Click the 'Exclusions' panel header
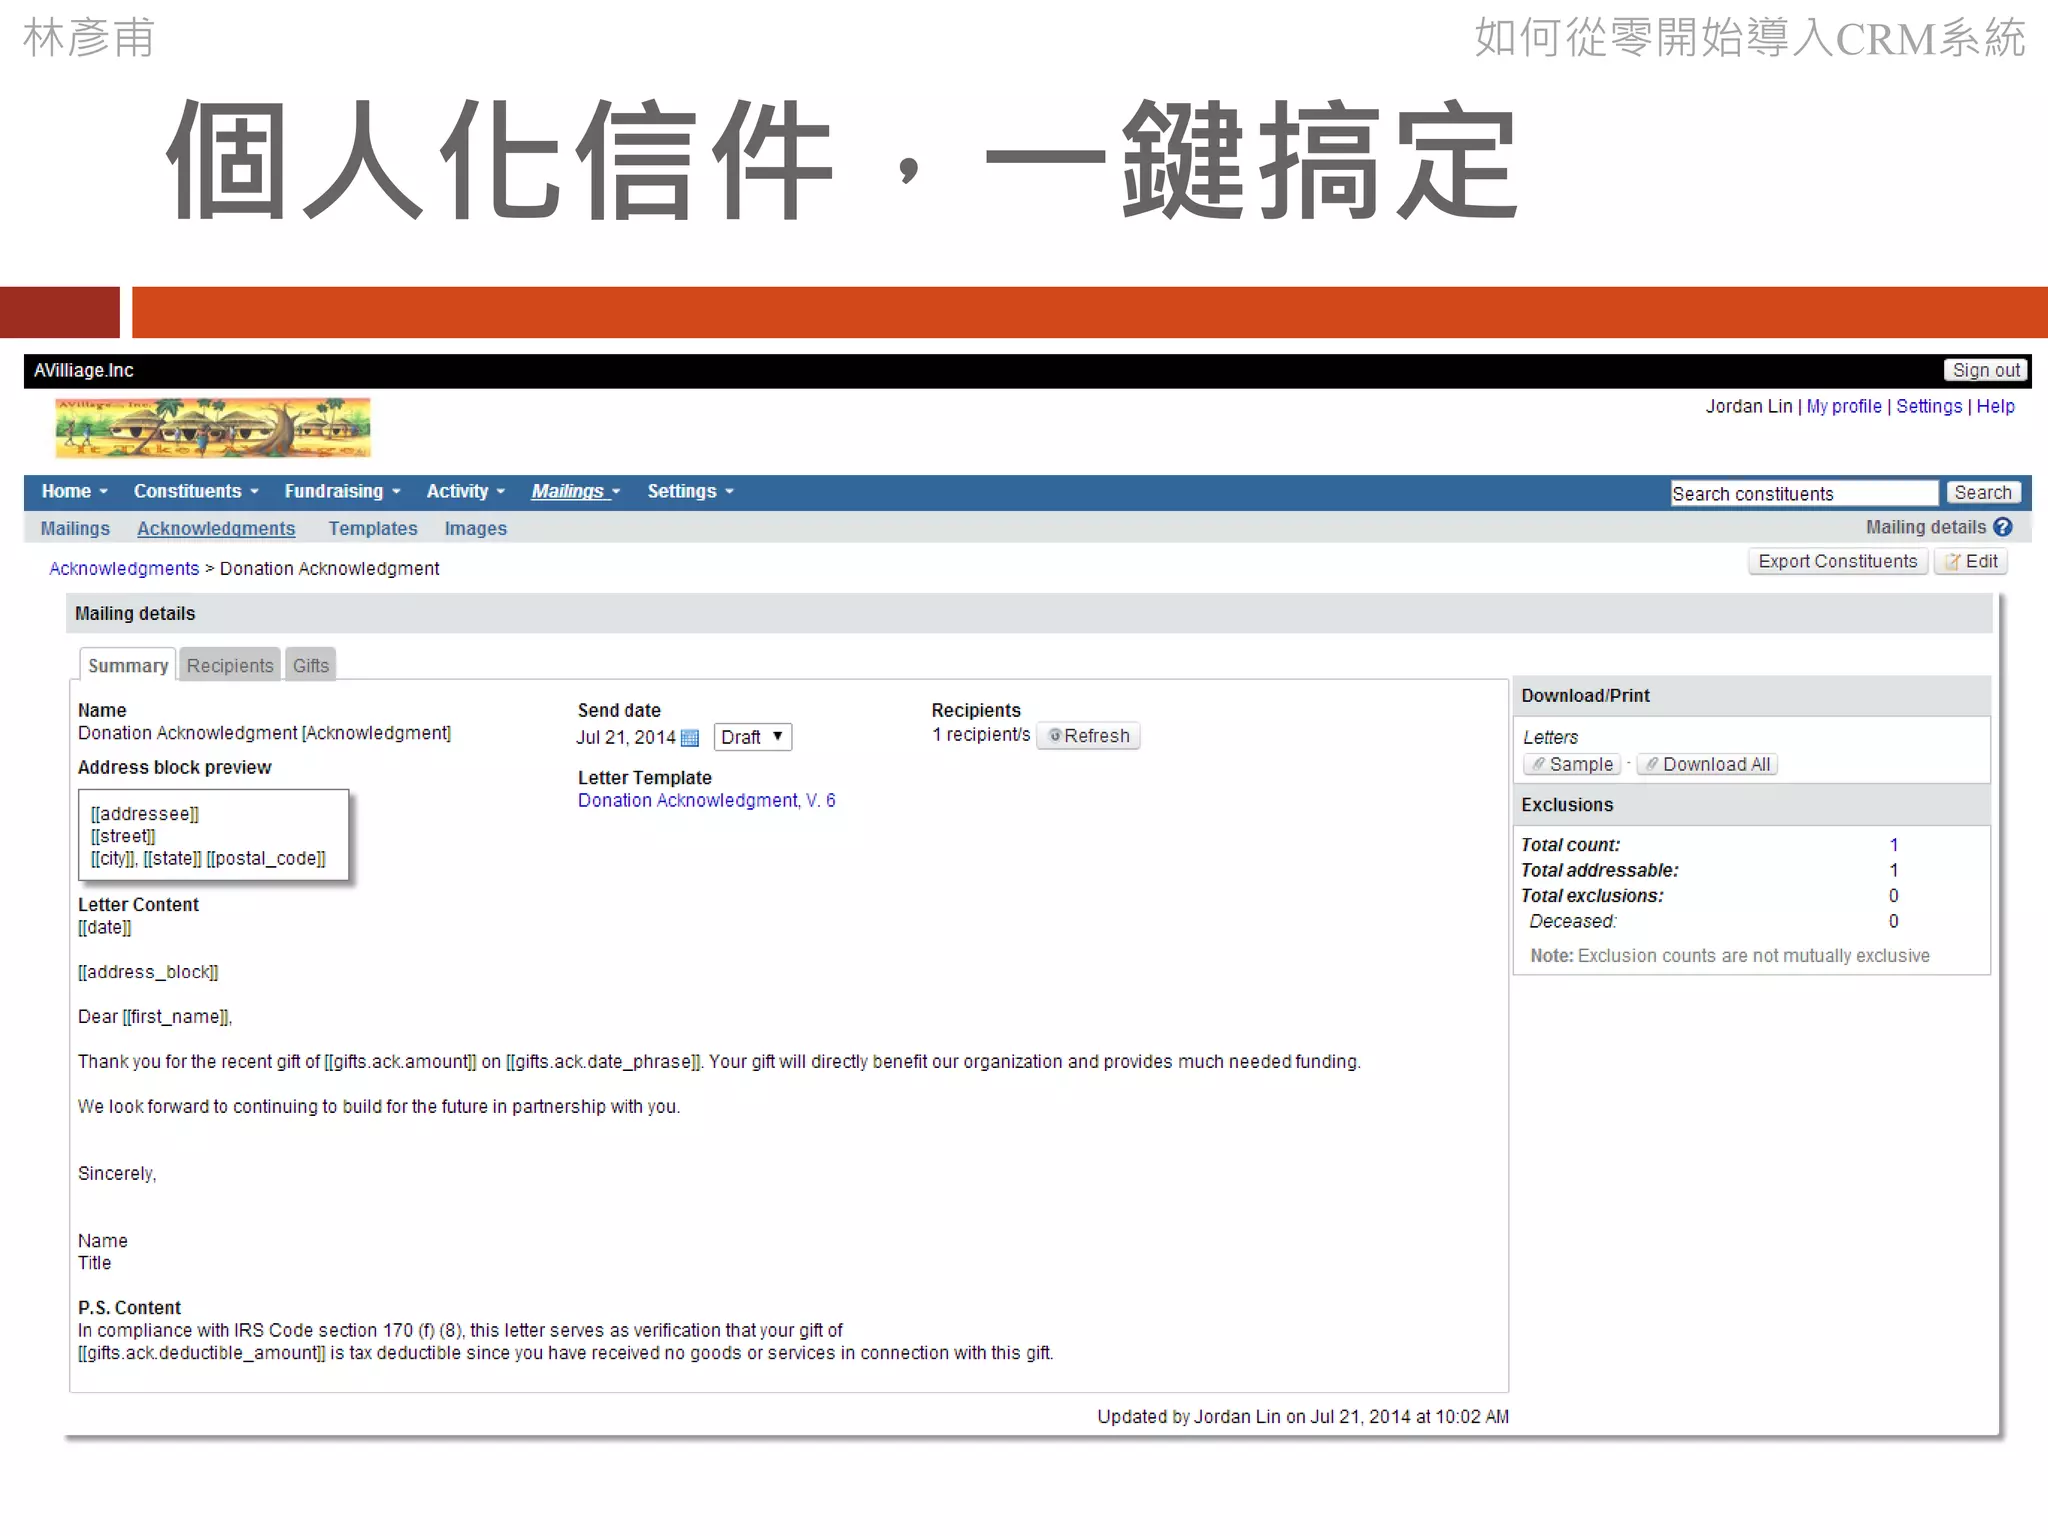 click(x=1752, y=805)
